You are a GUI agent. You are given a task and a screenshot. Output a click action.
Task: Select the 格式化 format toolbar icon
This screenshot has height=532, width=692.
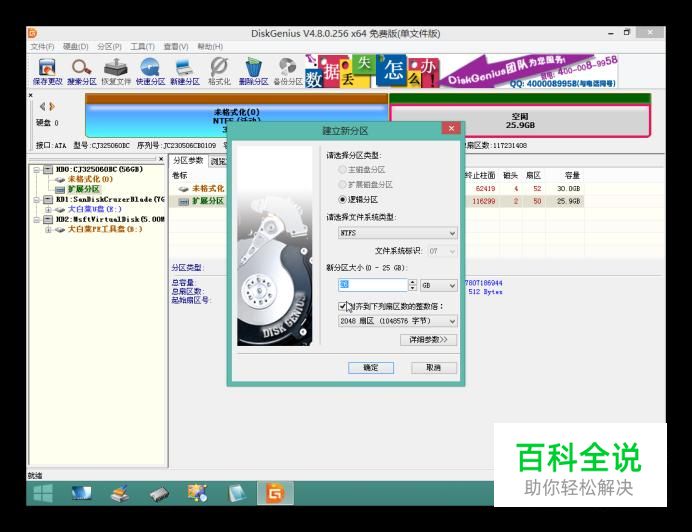tap(219, 72)
